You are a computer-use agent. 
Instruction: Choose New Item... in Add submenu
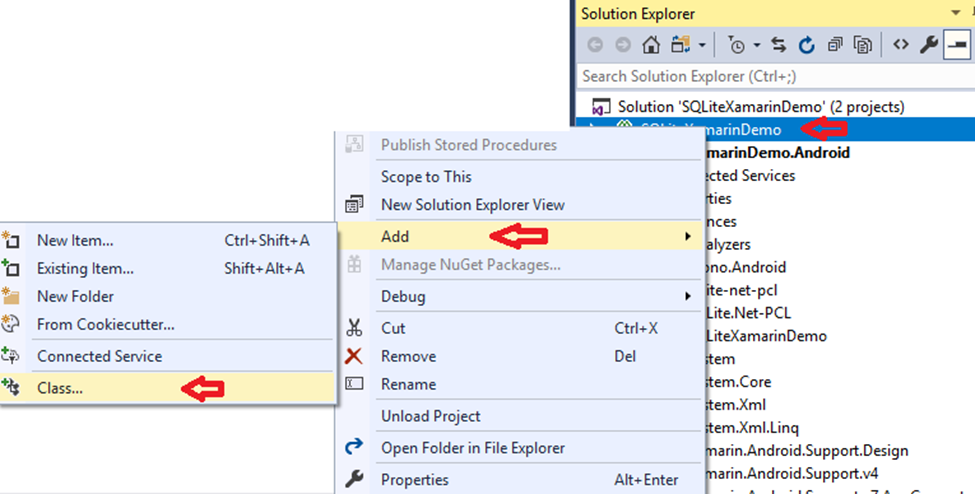click(168, 240)
